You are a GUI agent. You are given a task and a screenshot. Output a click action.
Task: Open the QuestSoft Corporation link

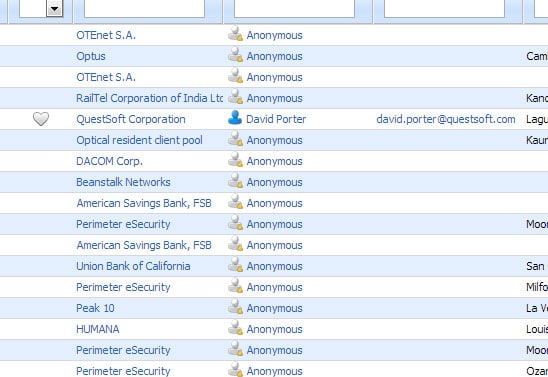[x=131, y=119]
